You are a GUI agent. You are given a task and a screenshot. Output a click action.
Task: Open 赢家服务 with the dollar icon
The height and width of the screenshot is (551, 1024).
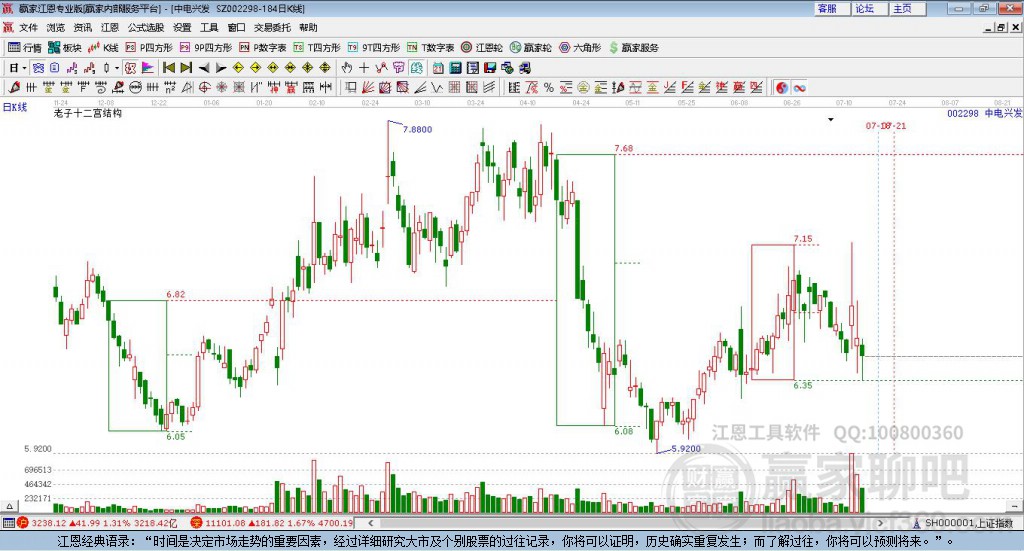click(633, 48)
